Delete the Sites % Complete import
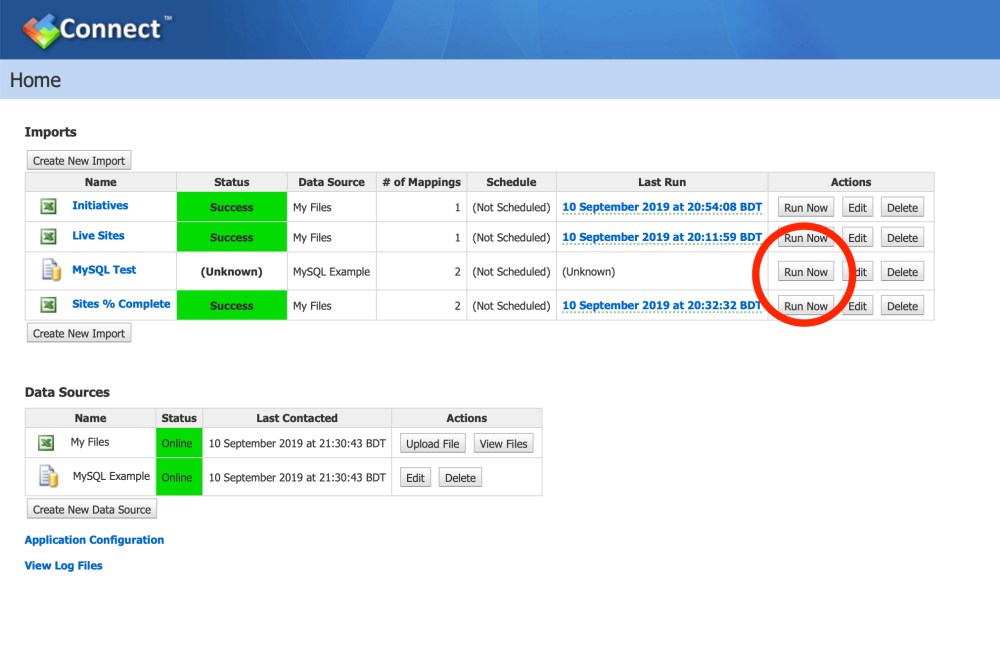The height and width of the screenshot is (666, 1000). 902,306
